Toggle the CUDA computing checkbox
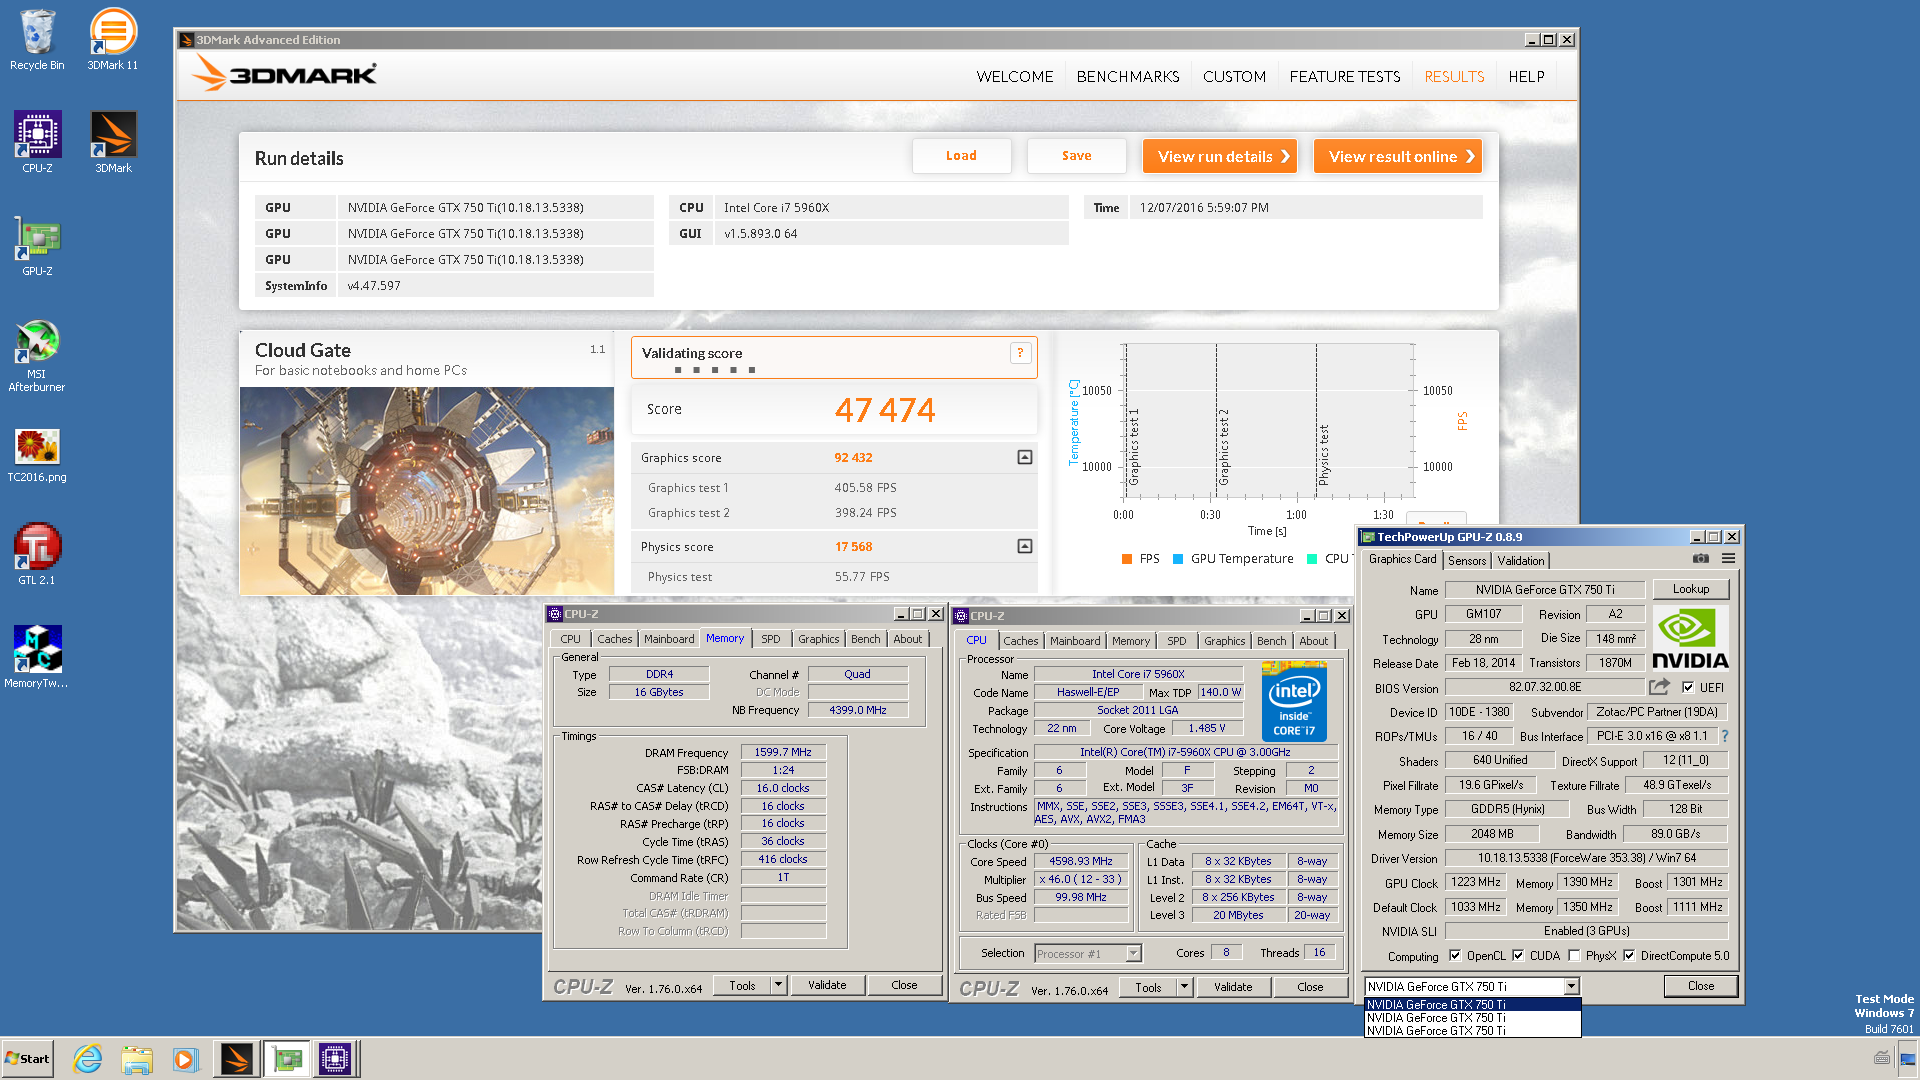The width and height of the screenshot is (1920, 1080). (x=1518, y=955)
